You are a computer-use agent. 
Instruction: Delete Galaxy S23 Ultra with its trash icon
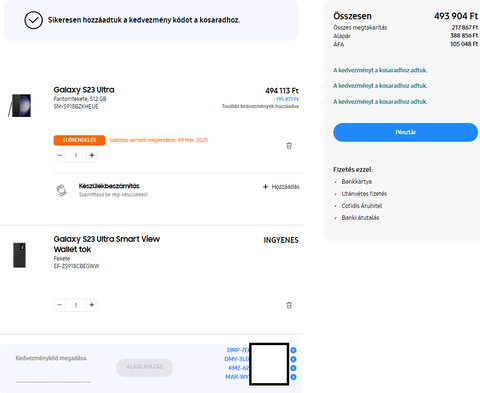(x=289, y=146)
